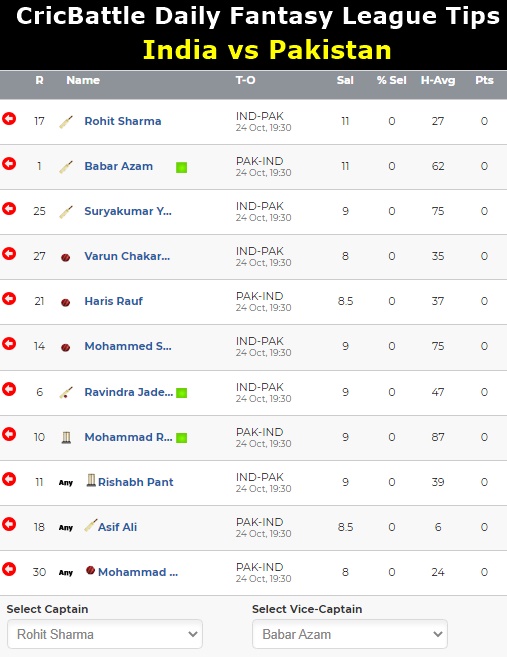507x657 pixels.
Task: Open Rohit Sharma player link
Action: [x=123, y=121]
